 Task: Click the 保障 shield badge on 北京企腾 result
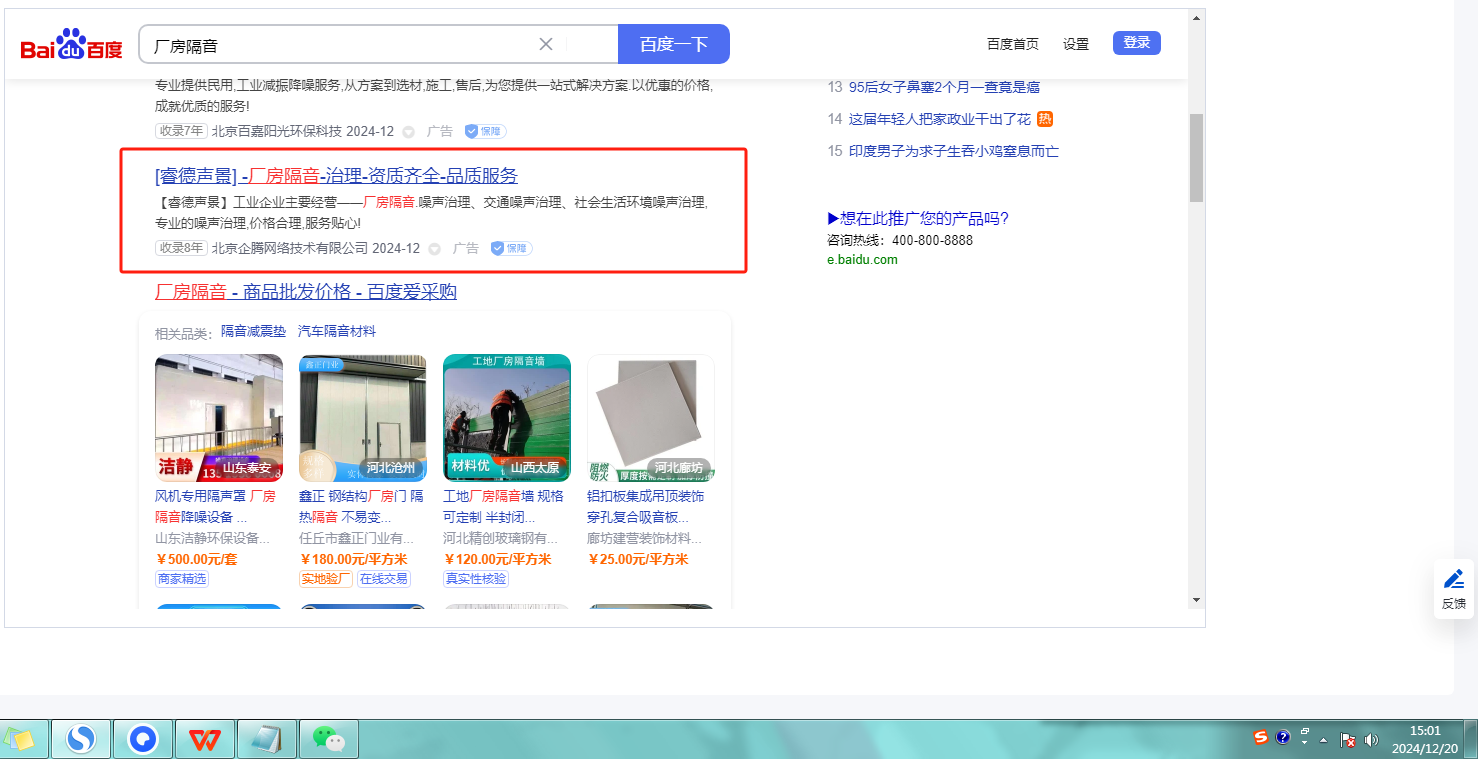pyautogui.click(x=511, y=248)
